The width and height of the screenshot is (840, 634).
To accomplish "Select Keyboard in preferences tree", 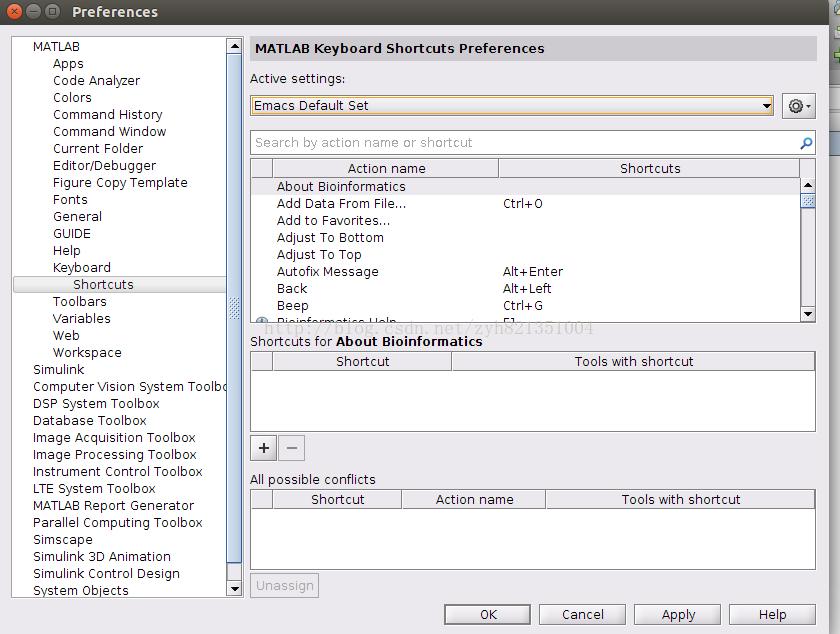I will [x=82, y=267].
